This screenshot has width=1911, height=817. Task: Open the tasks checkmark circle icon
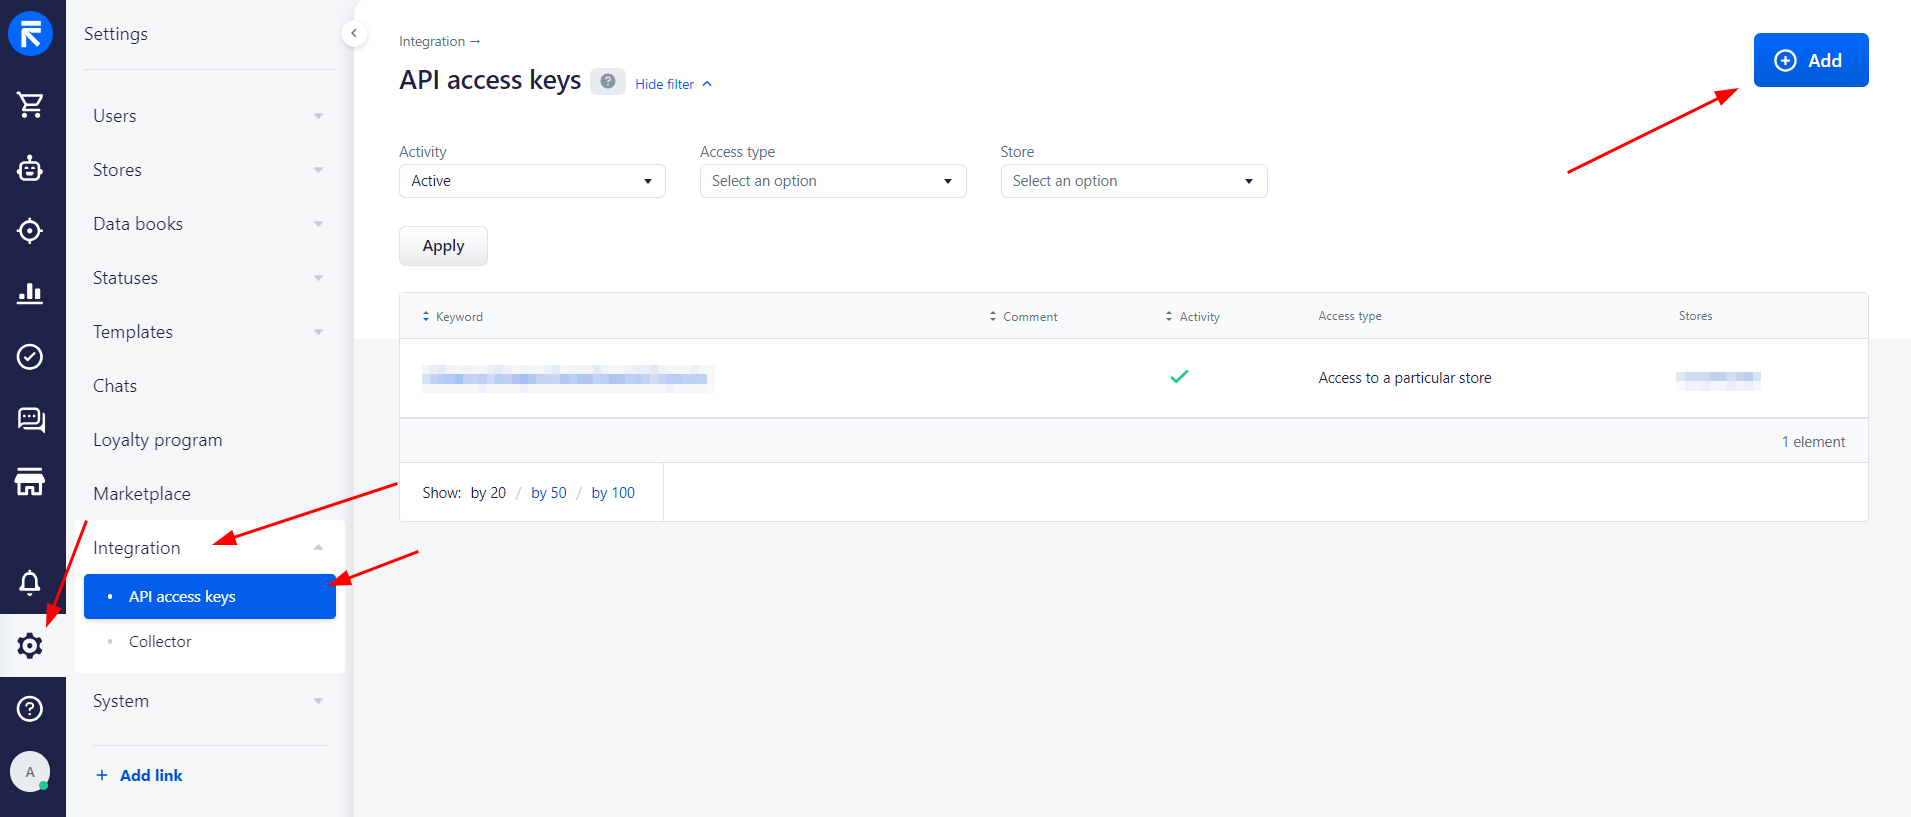pyautogui.click(x=30, y=357)
